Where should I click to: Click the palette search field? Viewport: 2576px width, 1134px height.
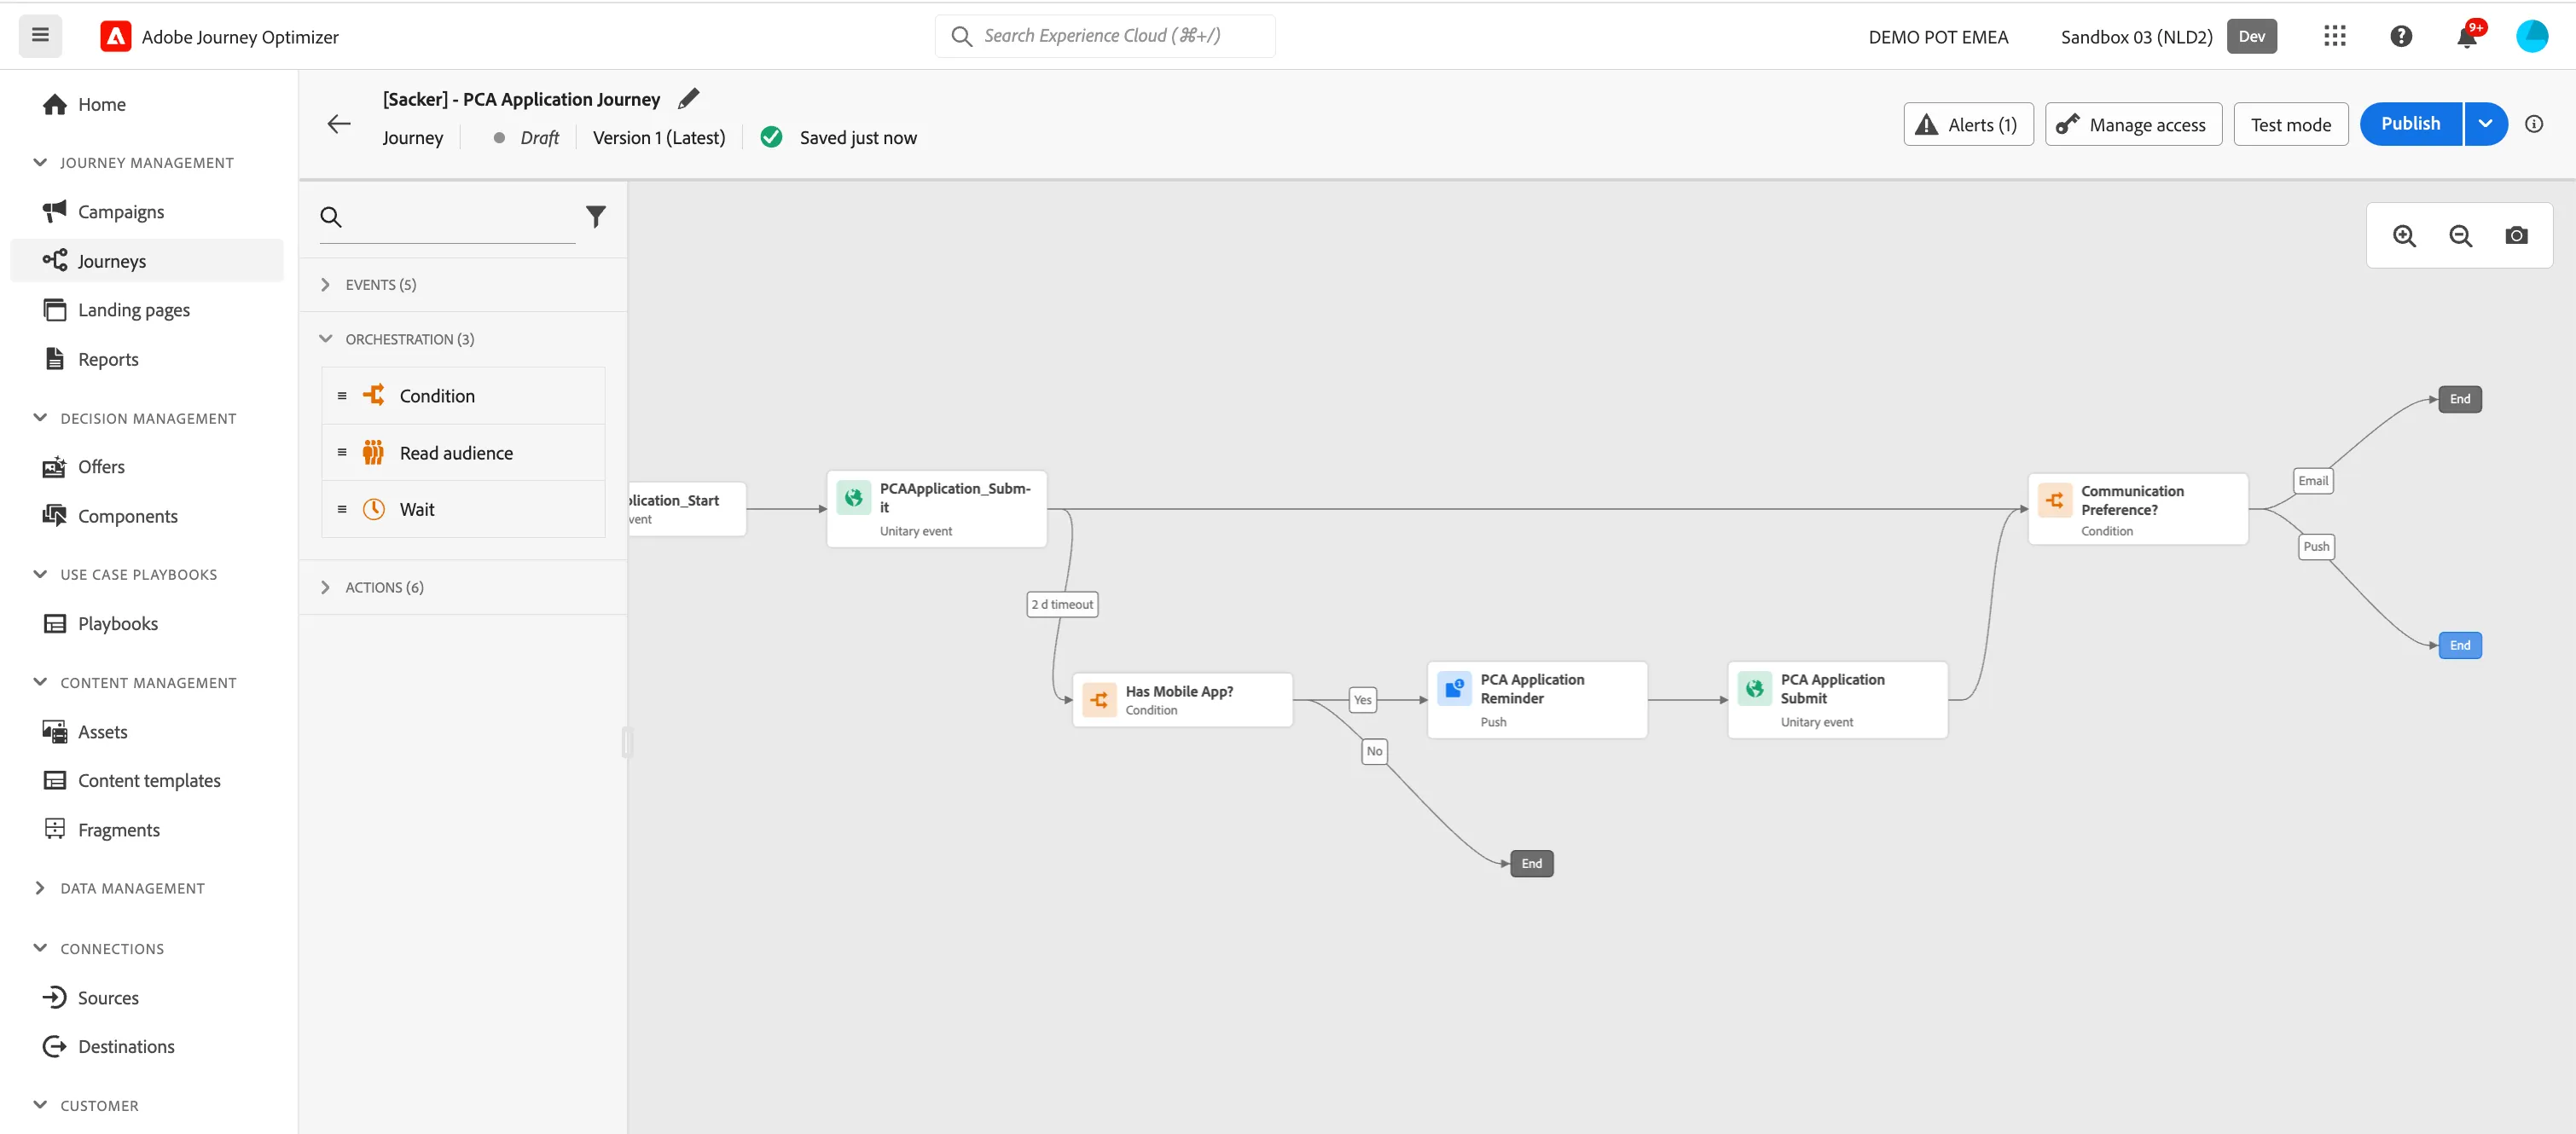447,217
